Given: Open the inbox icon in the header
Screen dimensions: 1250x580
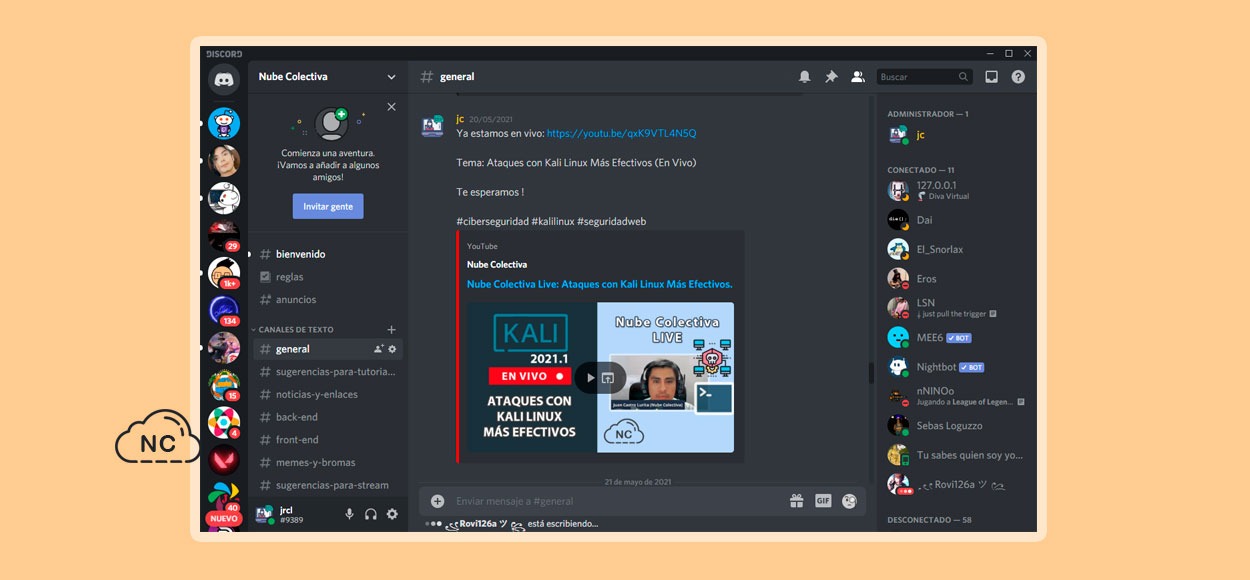Looking at the screenshot, I should coord(991,77).
